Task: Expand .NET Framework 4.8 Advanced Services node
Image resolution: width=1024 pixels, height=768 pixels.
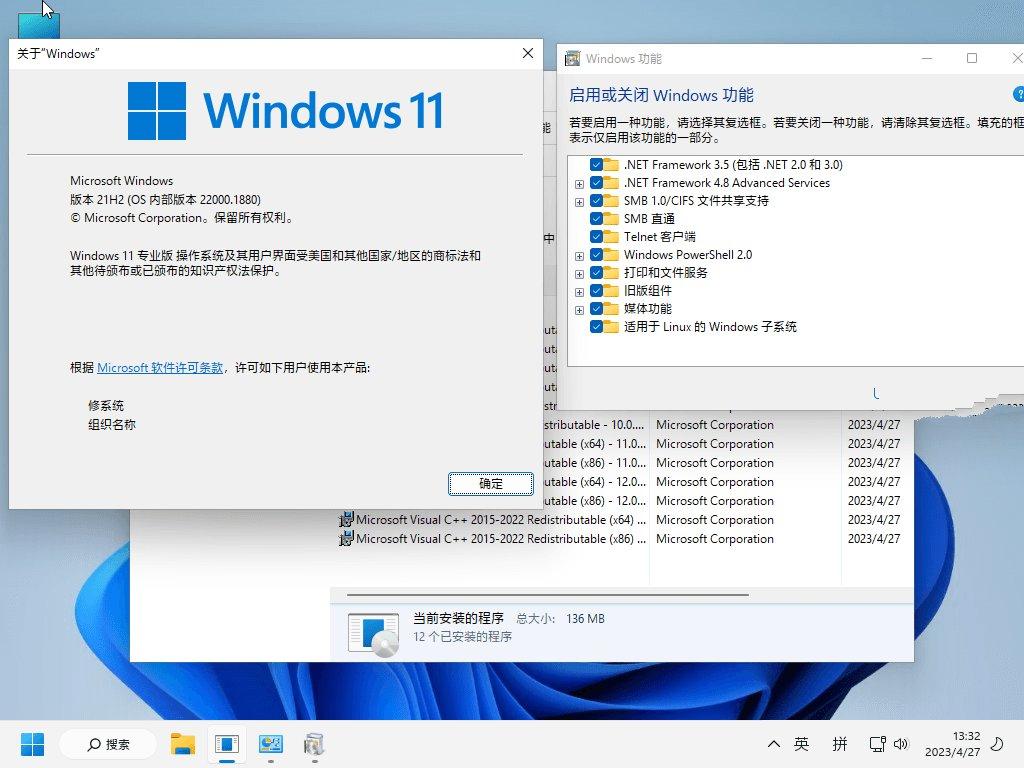Action: pos(579,183)
